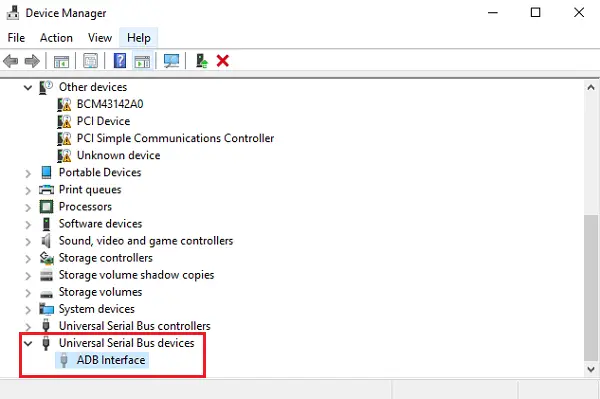600x399 pixels.
Task: Select the Portable Devices label
Action: pyautogui.click(x=100, y=173)
